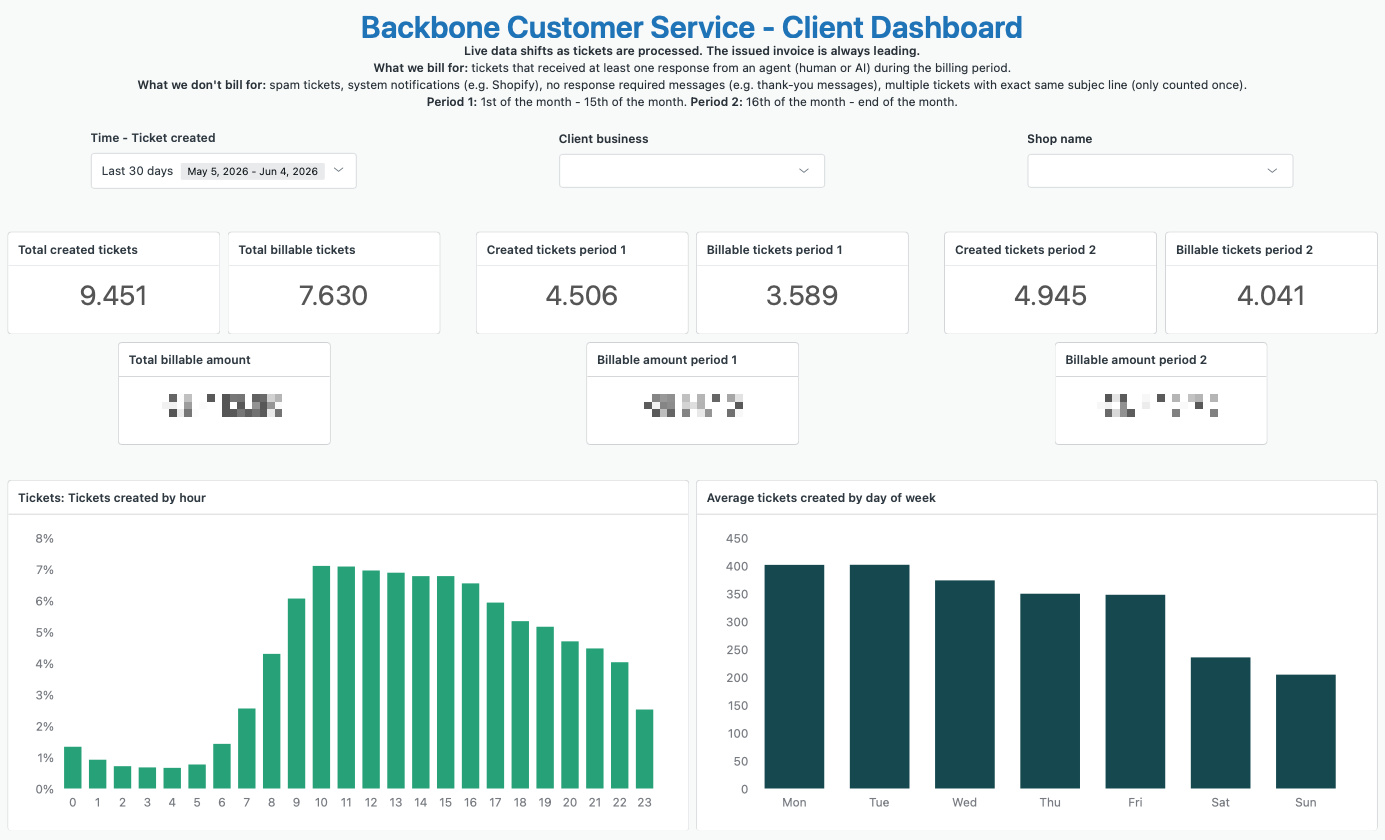Click the Sat bar in day of week chart
The height and width of the screenshot is (840, 1385).
(x=1220, y=723)
